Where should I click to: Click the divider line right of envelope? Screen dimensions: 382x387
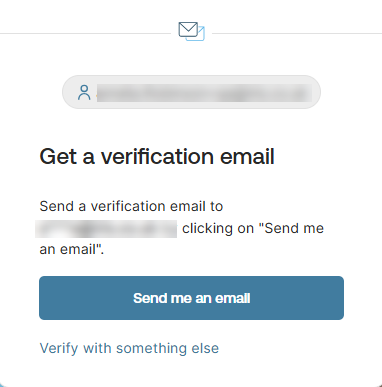[x=297, y=33]
